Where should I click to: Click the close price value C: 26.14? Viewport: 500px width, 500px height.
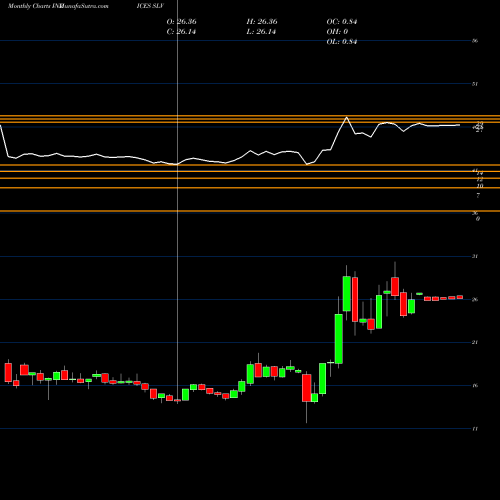pos(181,32)
